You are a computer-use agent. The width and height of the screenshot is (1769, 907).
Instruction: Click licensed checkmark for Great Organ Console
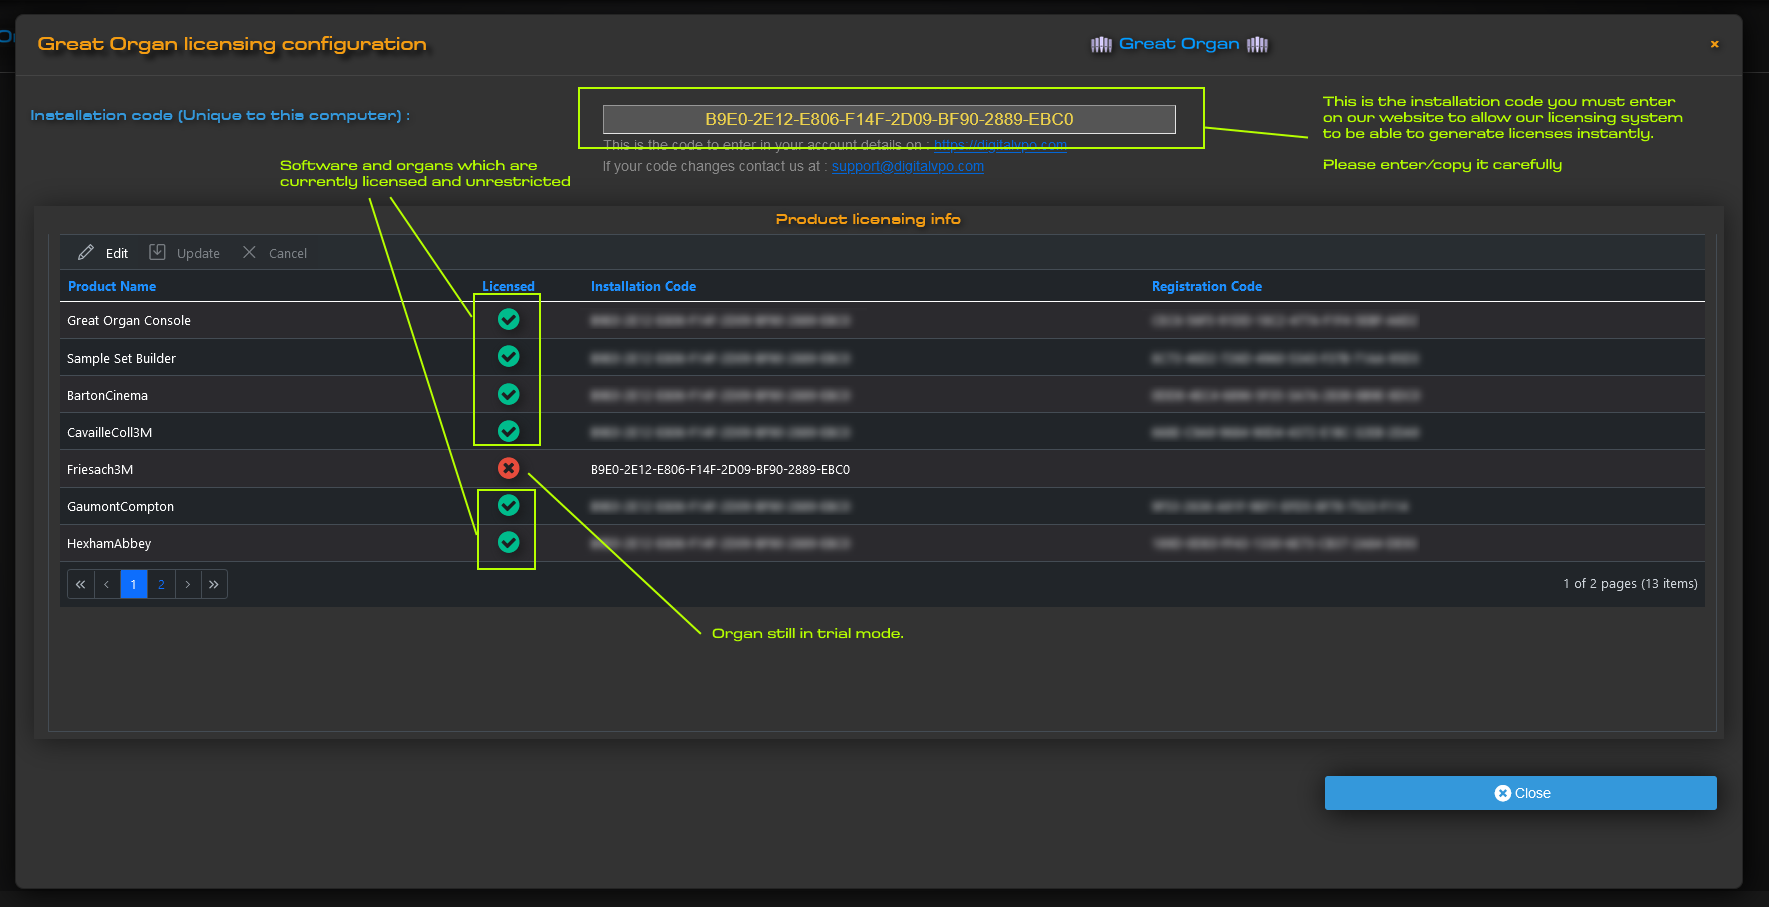[x=509, y=319]
